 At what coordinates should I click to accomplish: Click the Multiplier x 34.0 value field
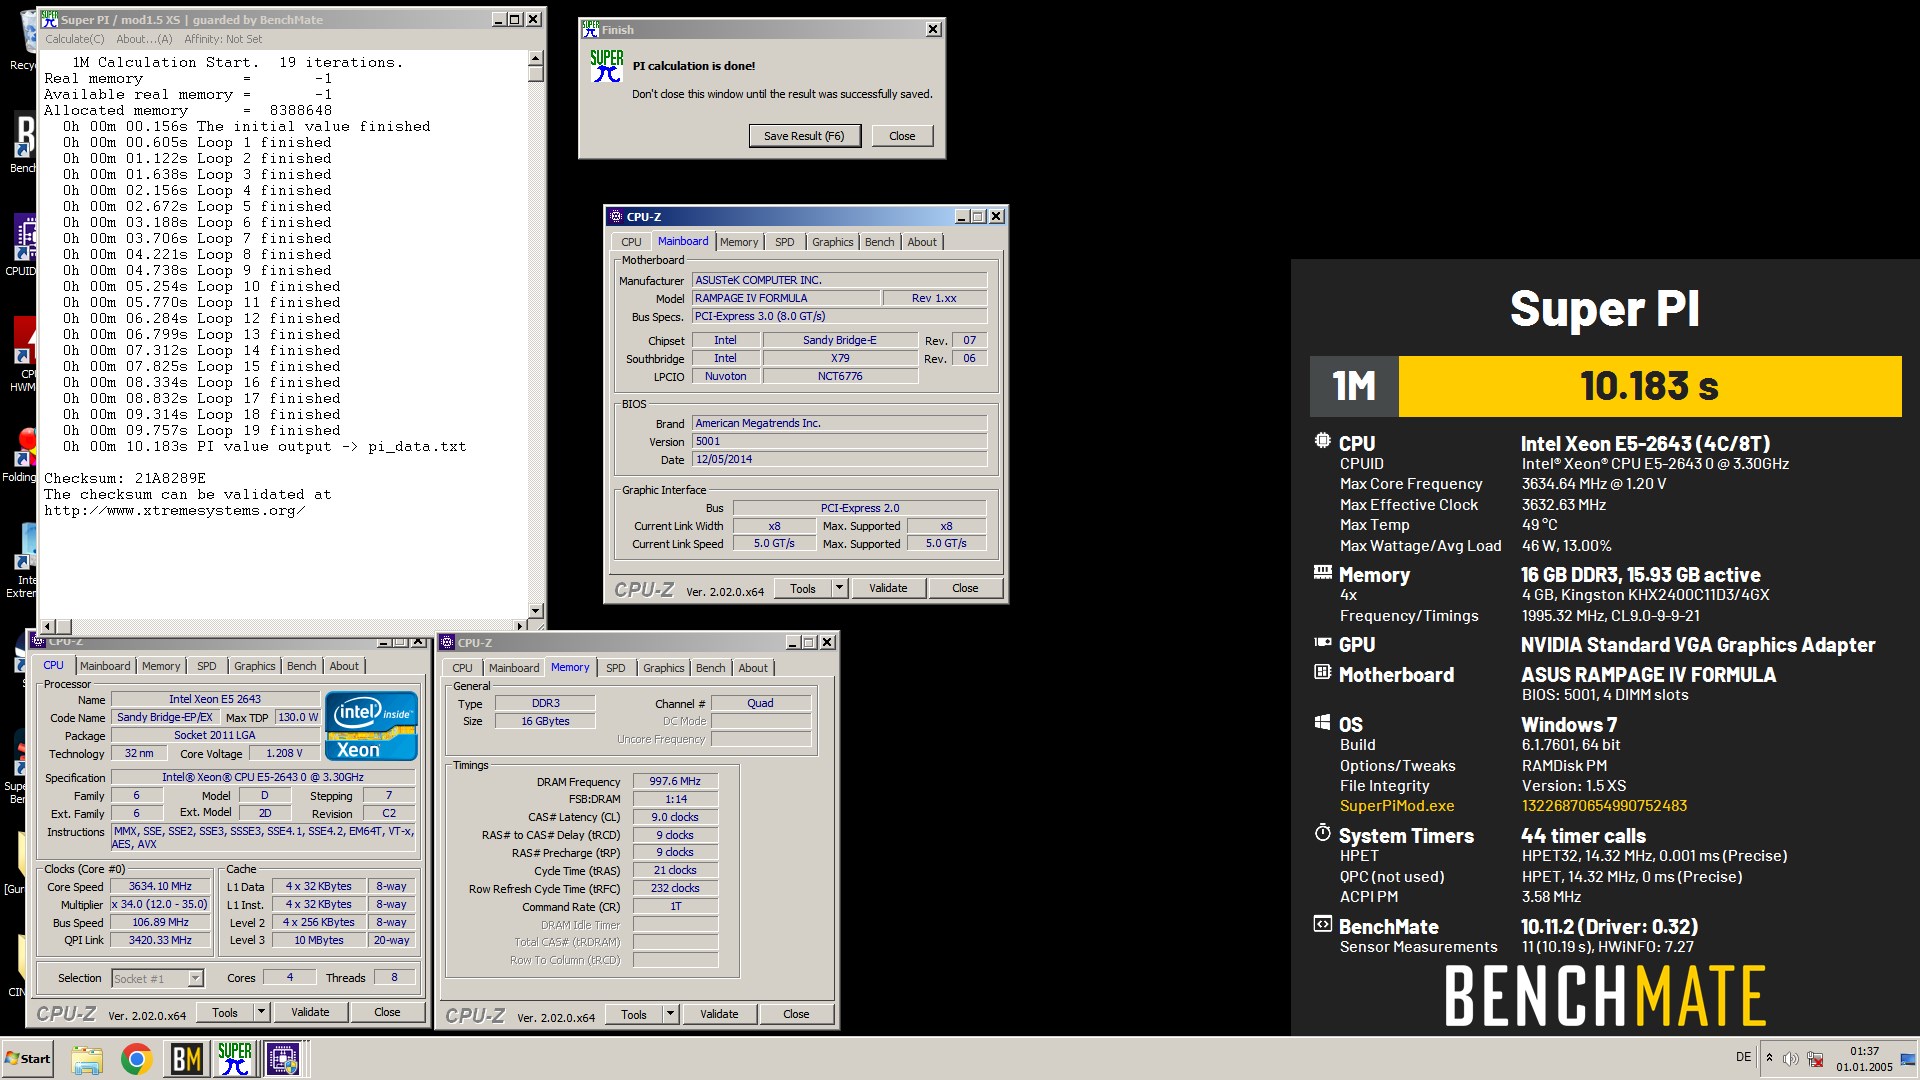(160, 904)
